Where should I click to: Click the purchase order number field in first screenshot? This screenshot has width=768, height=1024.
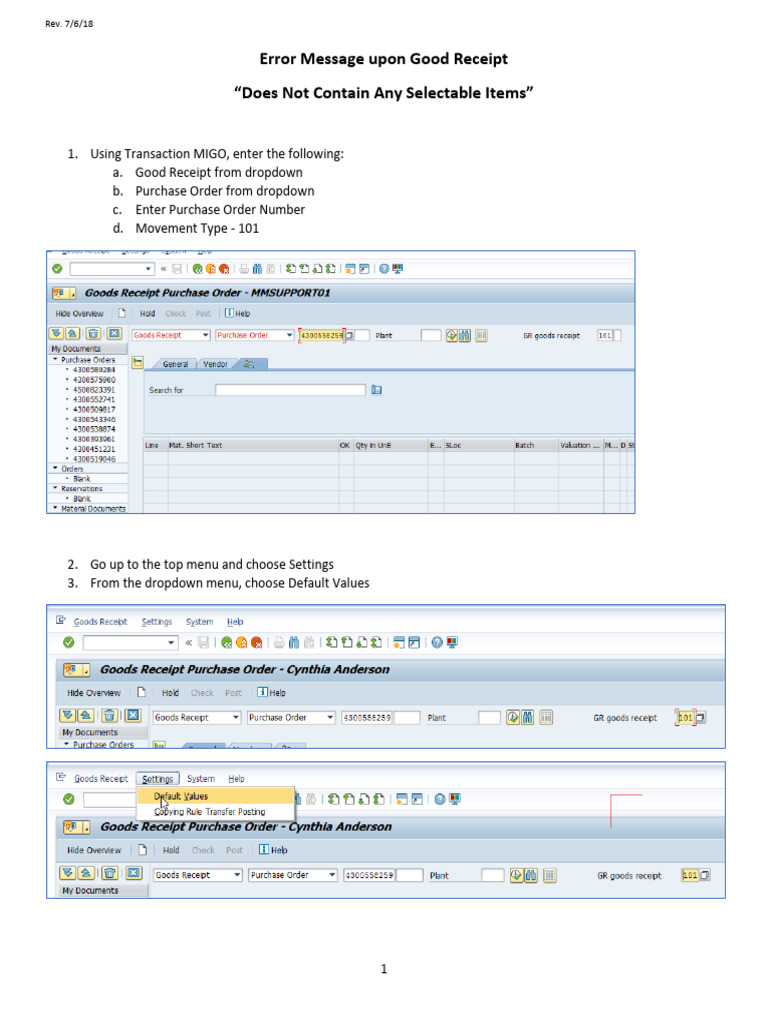point(321,335)
